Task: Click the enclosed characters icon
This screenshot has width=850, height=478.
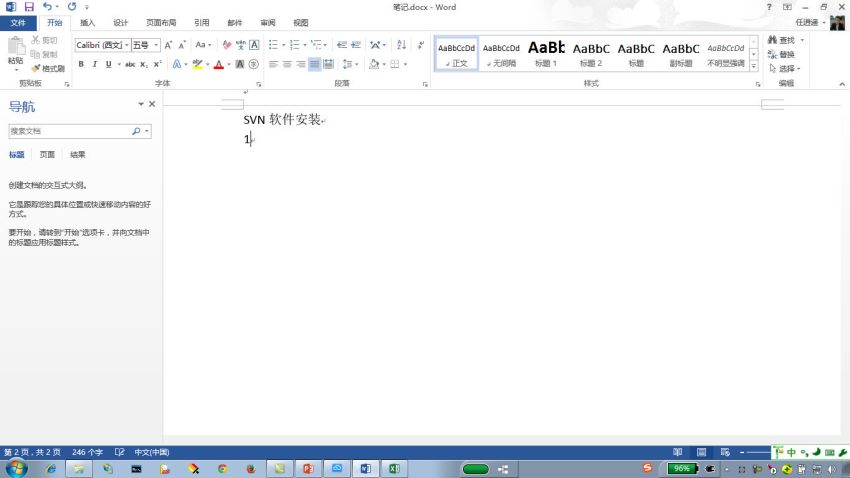Action: (x=253, y=64)
